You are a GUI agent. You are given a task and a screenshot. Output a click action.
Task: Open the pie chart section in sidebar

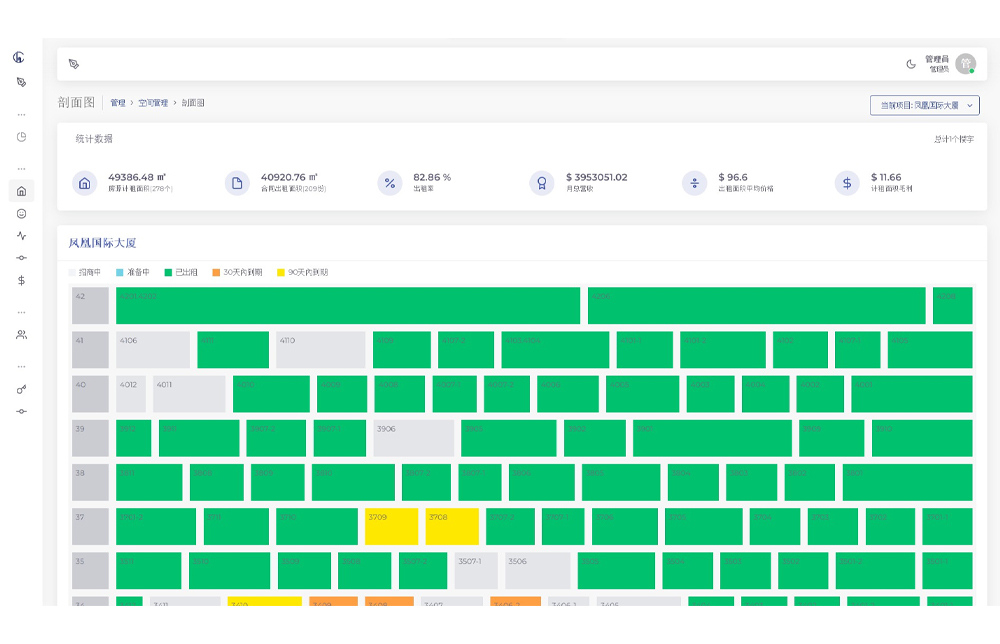(21, 137)
